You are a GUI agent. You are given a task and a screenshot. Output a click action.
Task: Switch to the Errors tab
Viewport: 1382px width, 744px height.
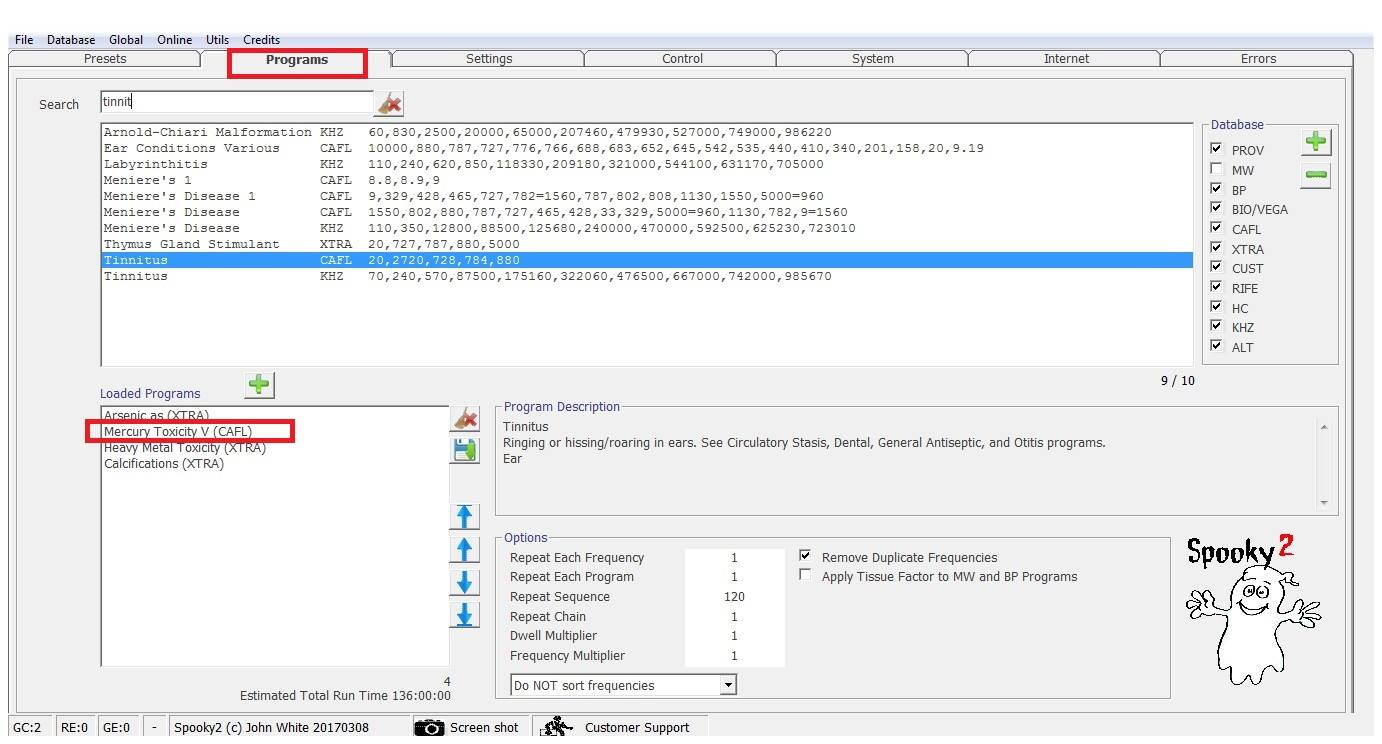point(1258,59)
